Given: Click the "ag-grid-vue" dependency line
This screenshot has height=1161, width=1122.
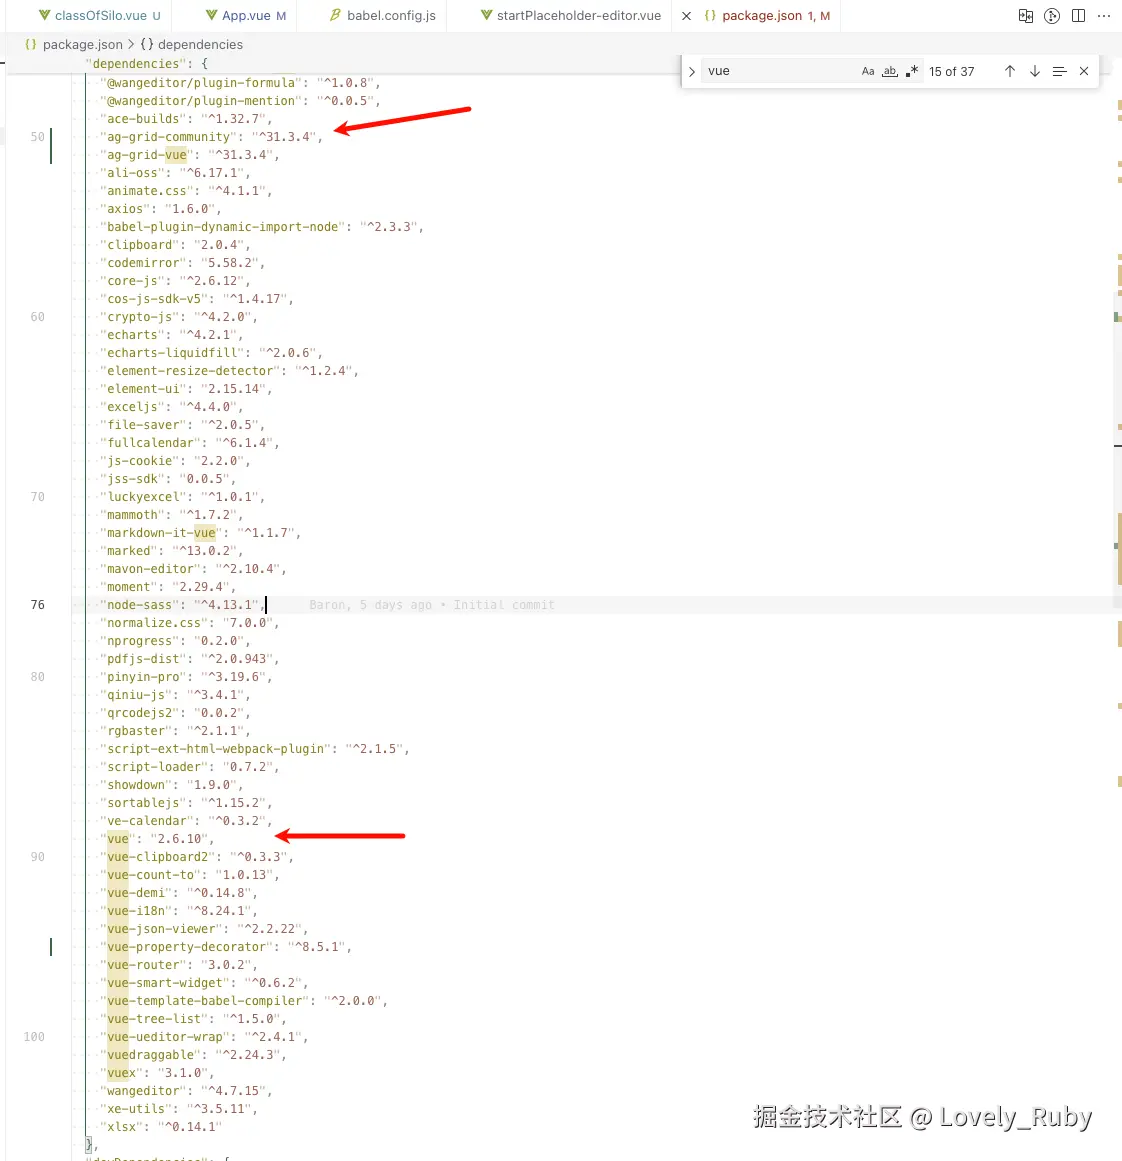Looking at the screenshot, I should (x=190, y=155).
